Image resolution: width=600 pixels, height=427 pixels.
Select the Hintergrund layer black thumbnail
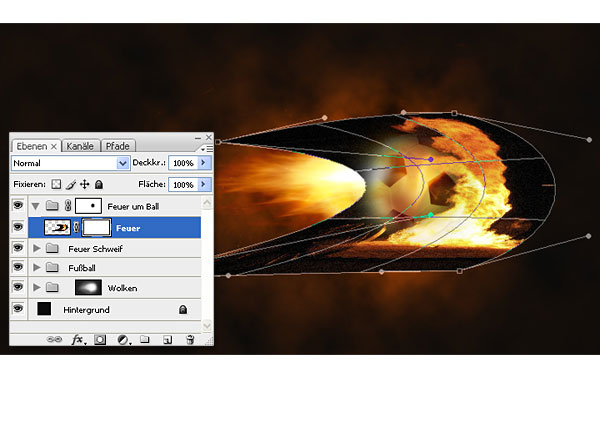point(44,308)
